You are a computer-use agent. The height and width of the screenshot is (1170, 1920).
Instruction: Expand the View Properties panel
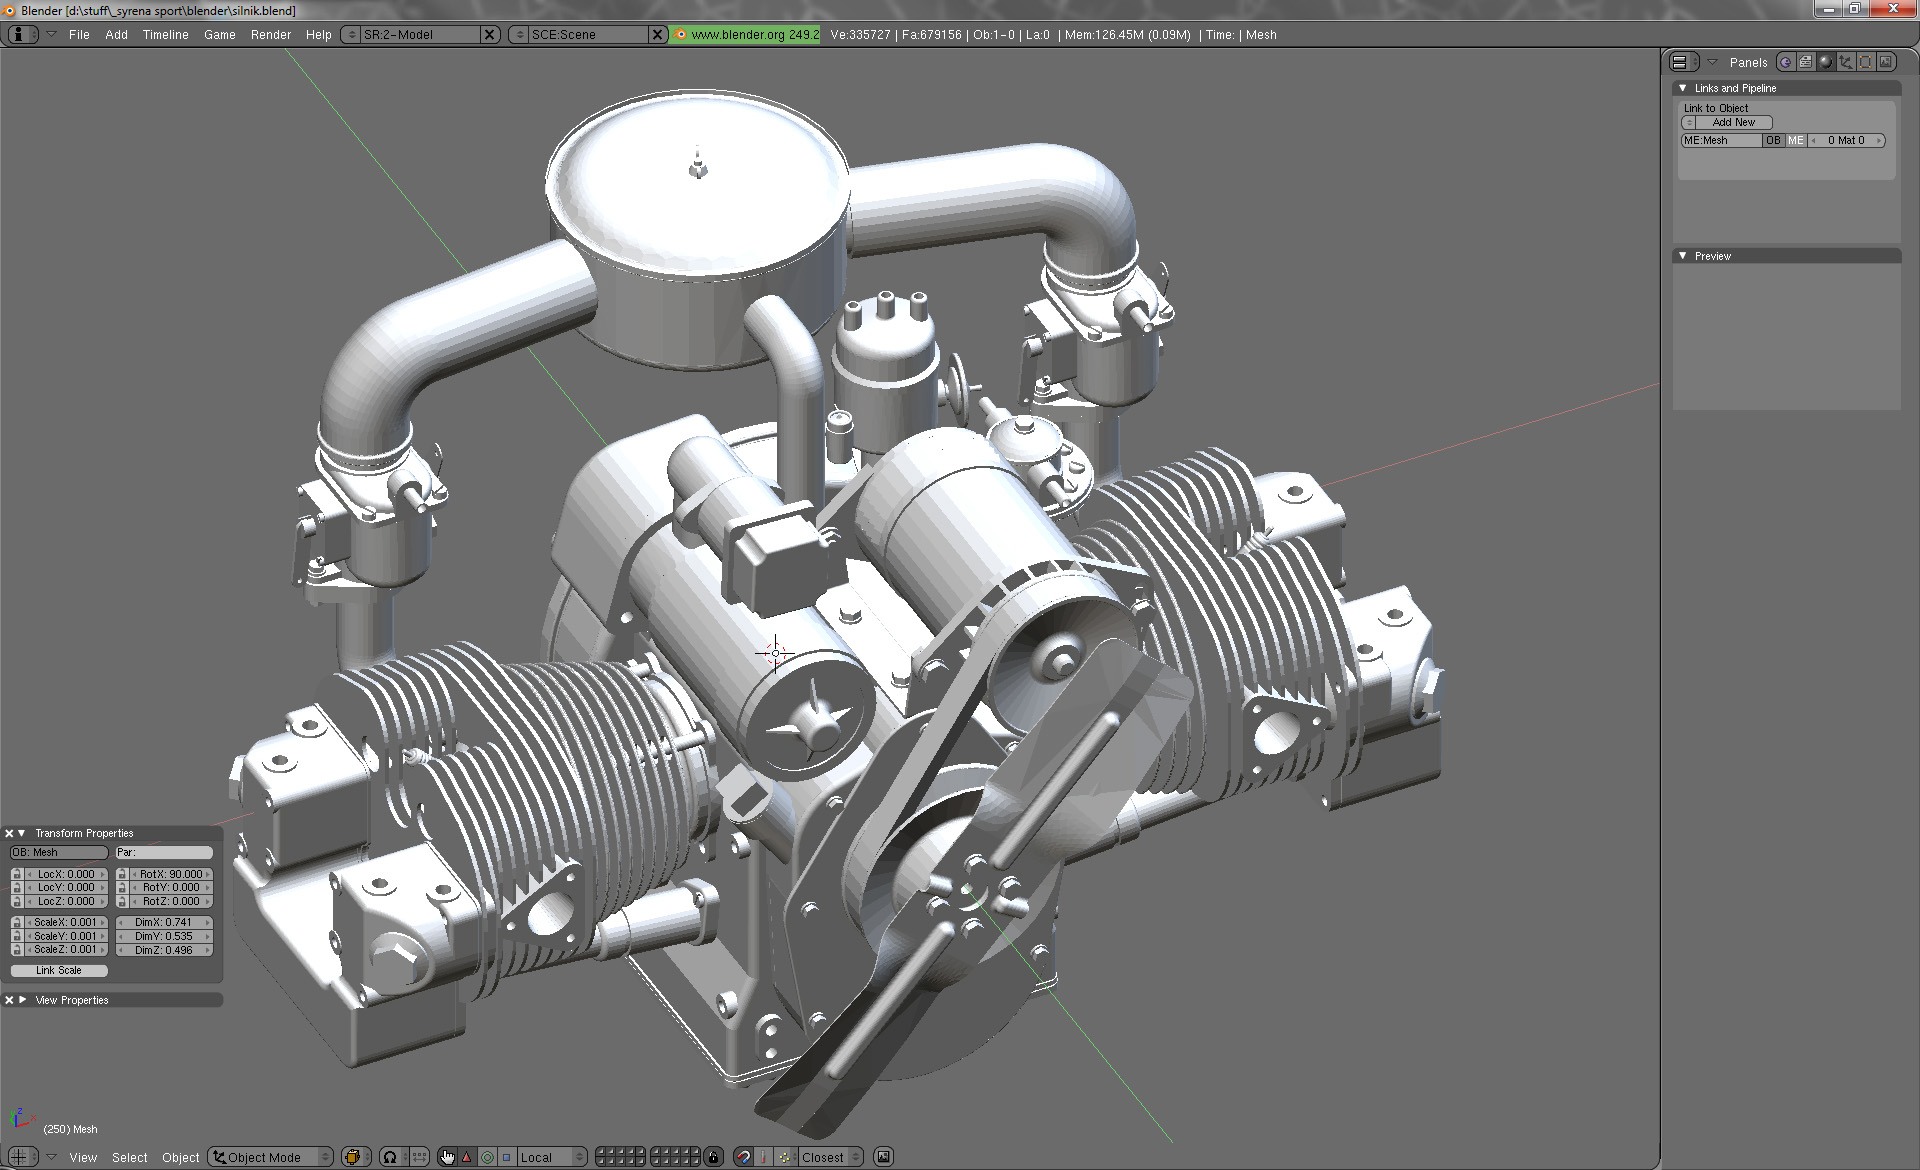tap(23, 1000)
